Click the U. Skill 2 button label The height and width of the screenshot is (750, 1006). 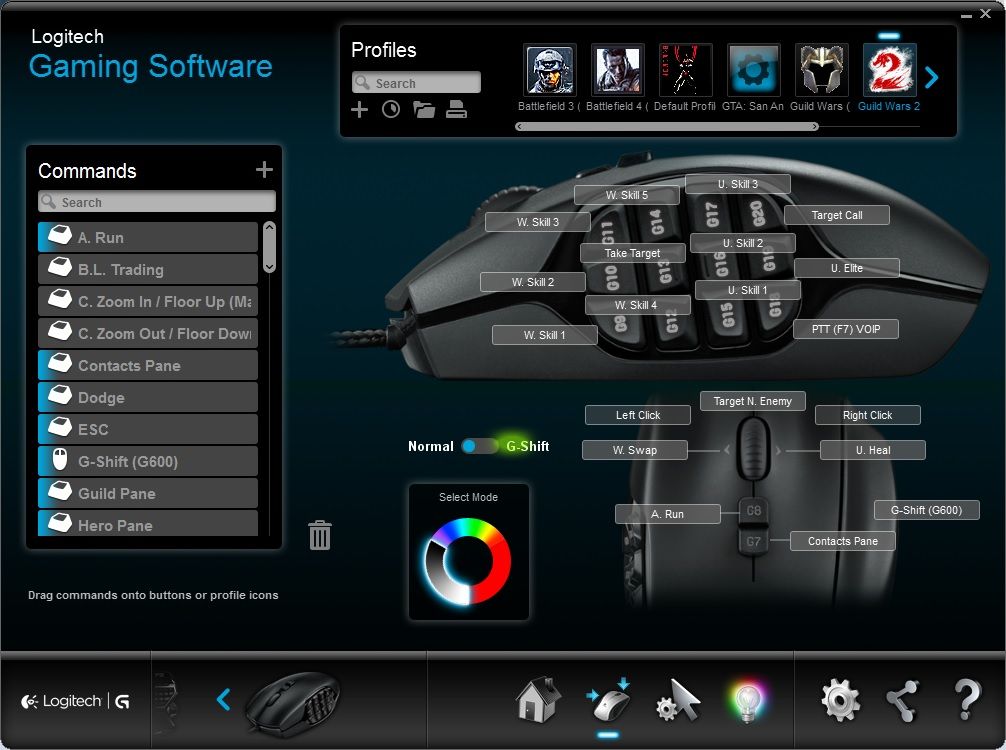tap(743, 243)
